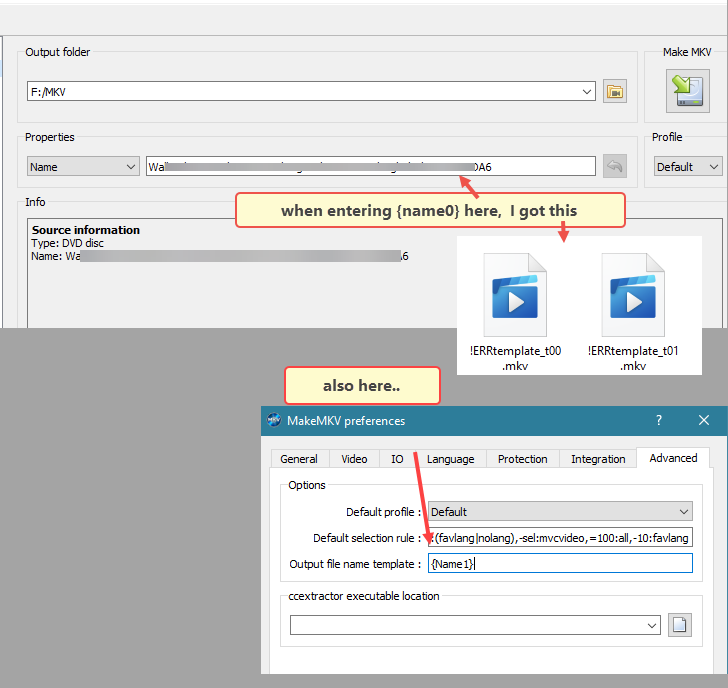Click the 'Default profile :' label
This screenshot has height=688, width=728.
pos(384,512)
